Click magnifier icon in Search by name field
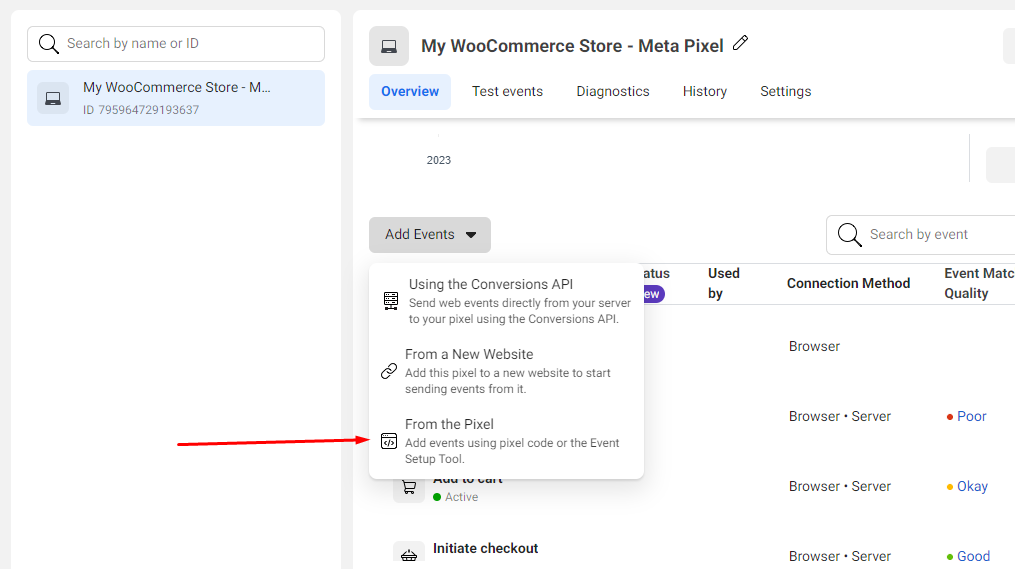This screenshot has width=1015, height=569. [x=49, y=44]
